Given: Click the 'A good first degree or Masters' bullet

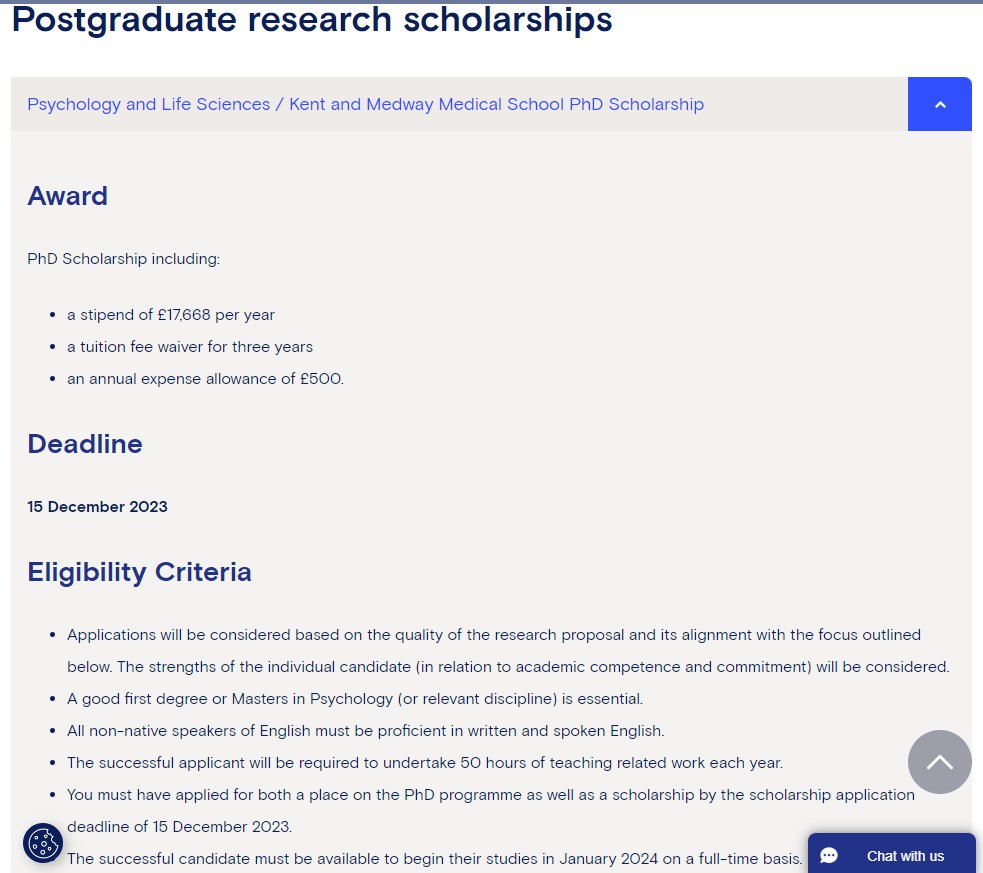Looking at the screenshot, I should (355, 699).
